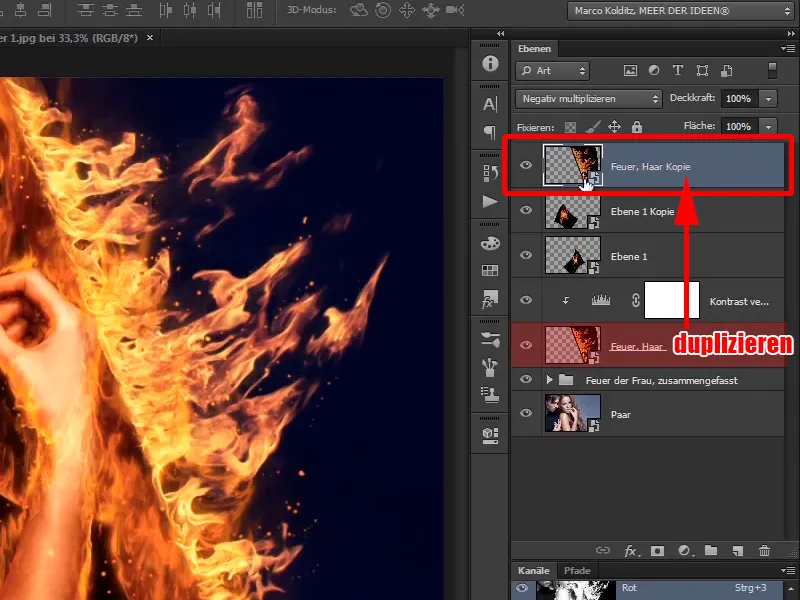Click the 3D pan mode icon
The height and width of the screenshot is (600, 800).
[x=407, y=10]
